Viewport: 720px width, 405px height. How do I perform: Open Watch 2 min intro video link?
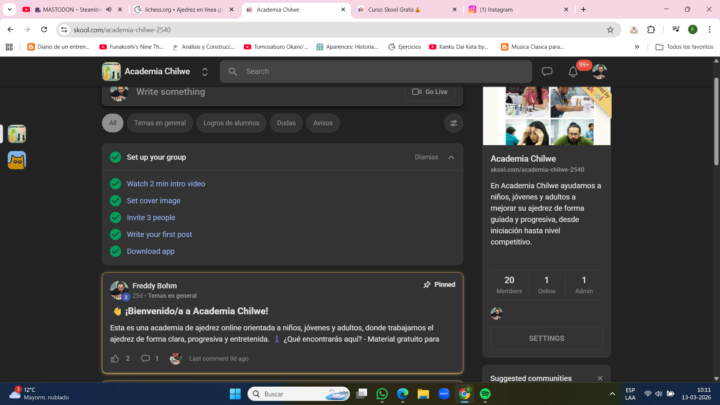pos(166,184)
